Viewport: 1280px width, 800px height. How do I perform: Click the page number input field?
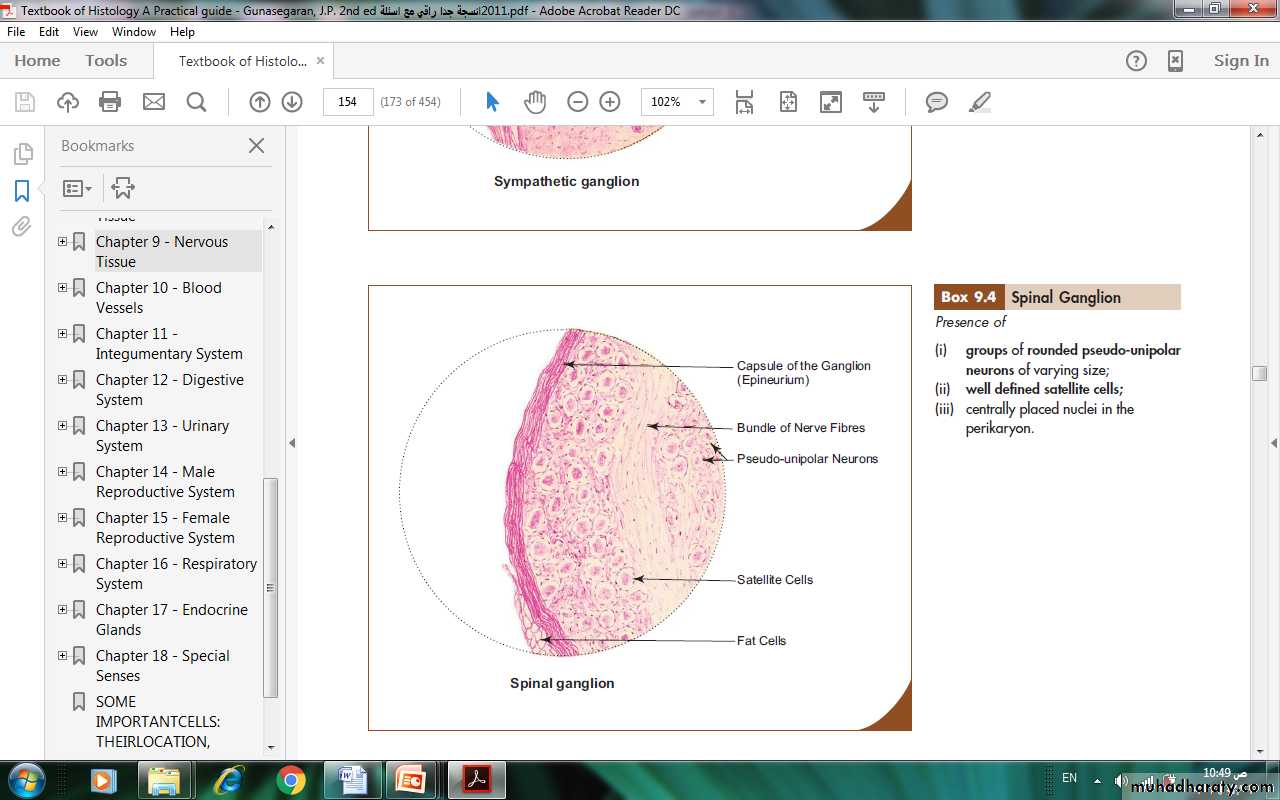coord(348,102)
